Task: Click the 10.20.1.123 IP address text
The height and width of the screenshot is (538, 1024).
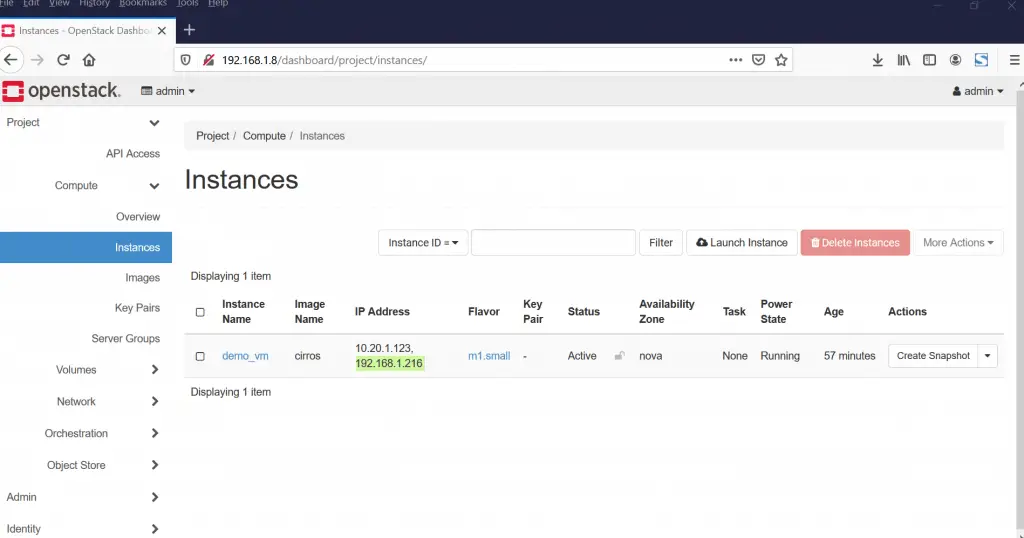Action: click(x=384, y=349)
